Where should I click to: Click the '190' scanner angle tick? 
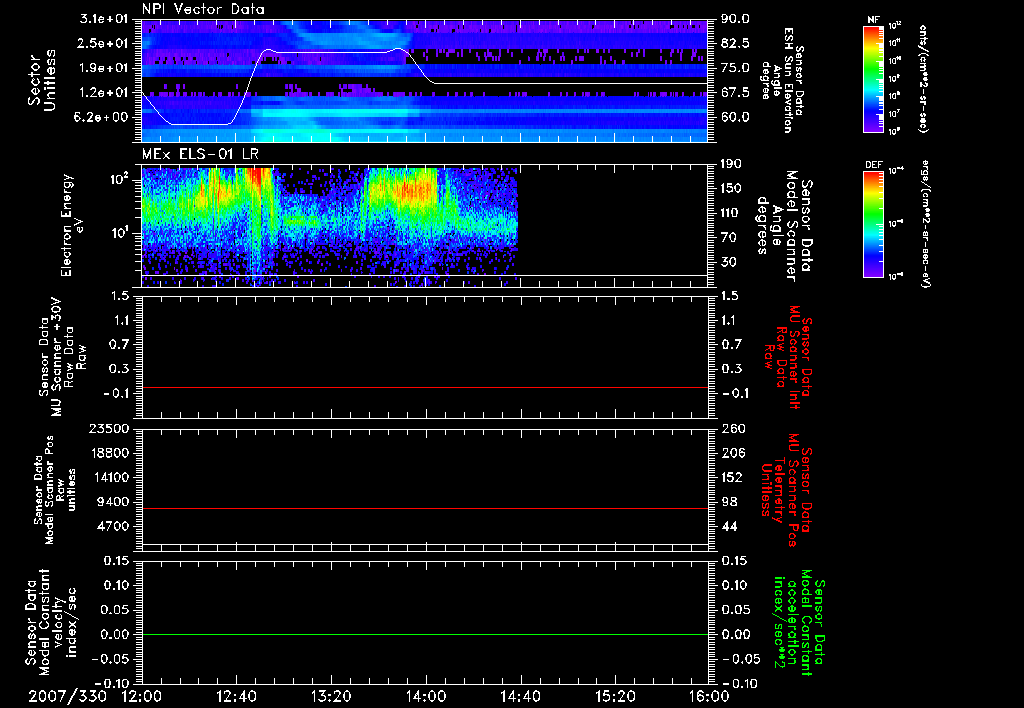[x=731, y=164]
